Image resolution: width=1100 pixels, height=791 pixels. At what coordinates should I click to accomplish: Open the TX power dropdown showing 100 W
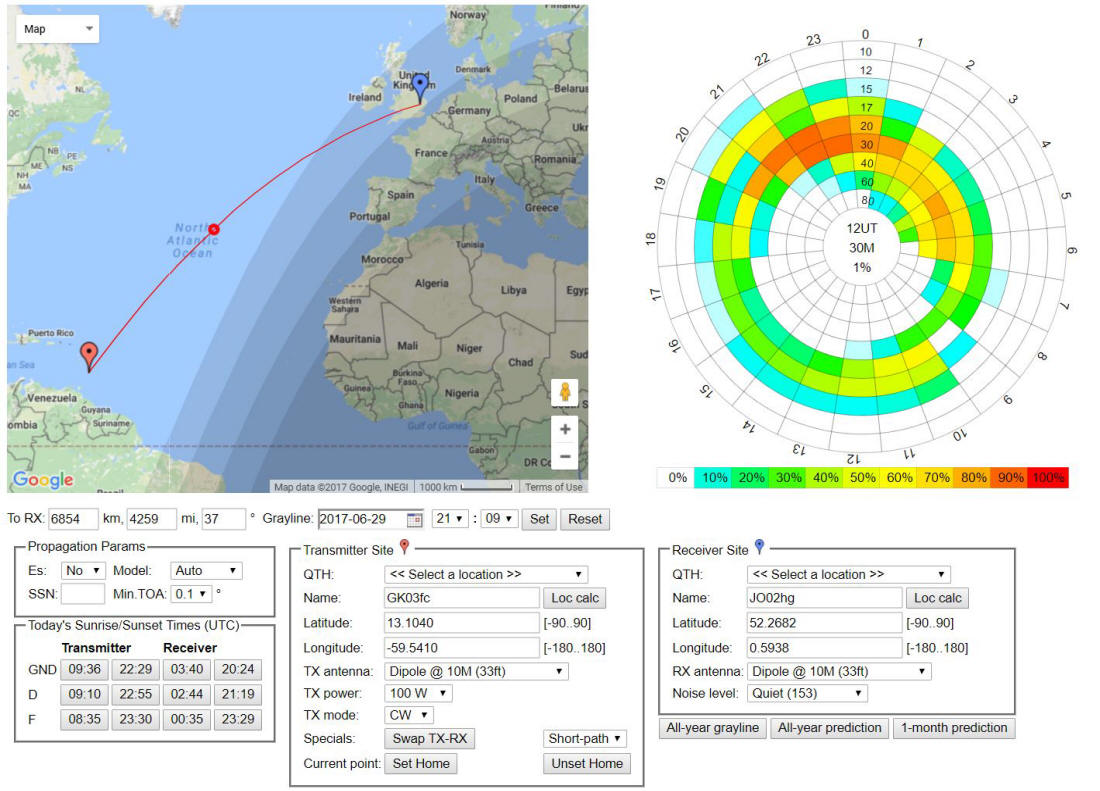(x=418, y=693)
